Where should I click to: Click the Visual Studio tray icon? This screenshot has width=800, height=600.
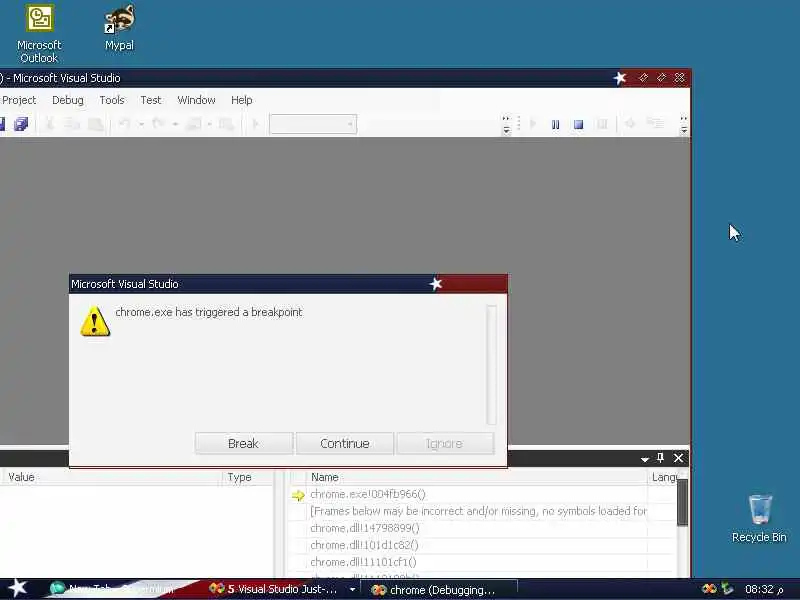[709, 589]
